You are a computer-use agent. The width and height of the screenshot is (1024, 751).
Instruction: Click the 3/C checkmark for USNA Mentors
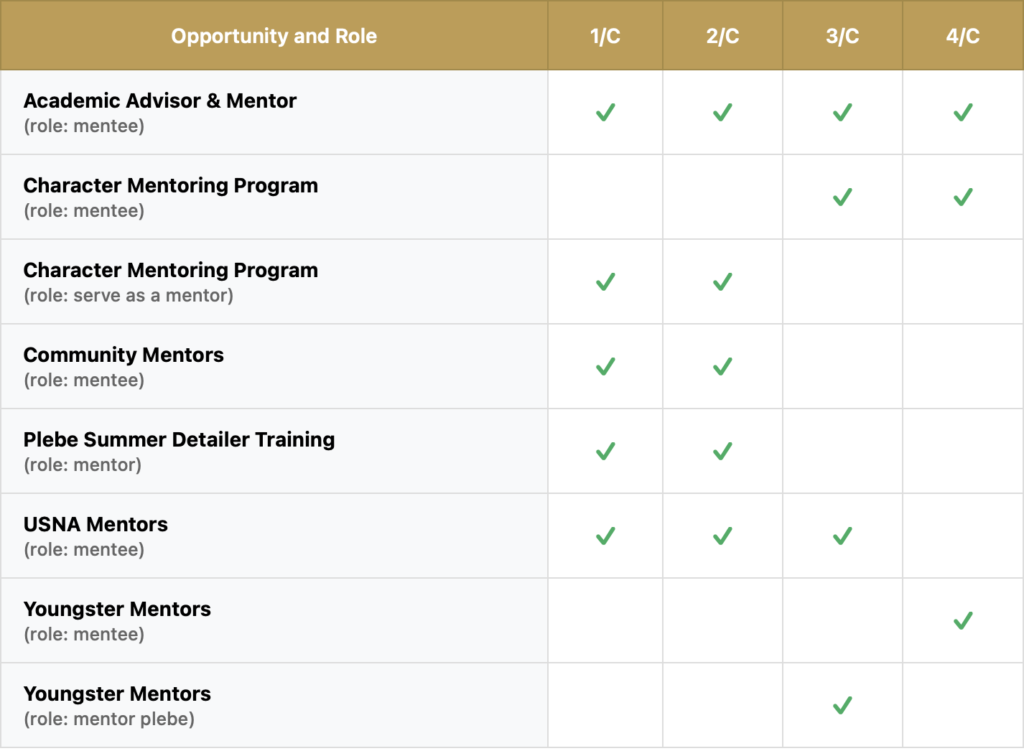(x=842, y=536)
